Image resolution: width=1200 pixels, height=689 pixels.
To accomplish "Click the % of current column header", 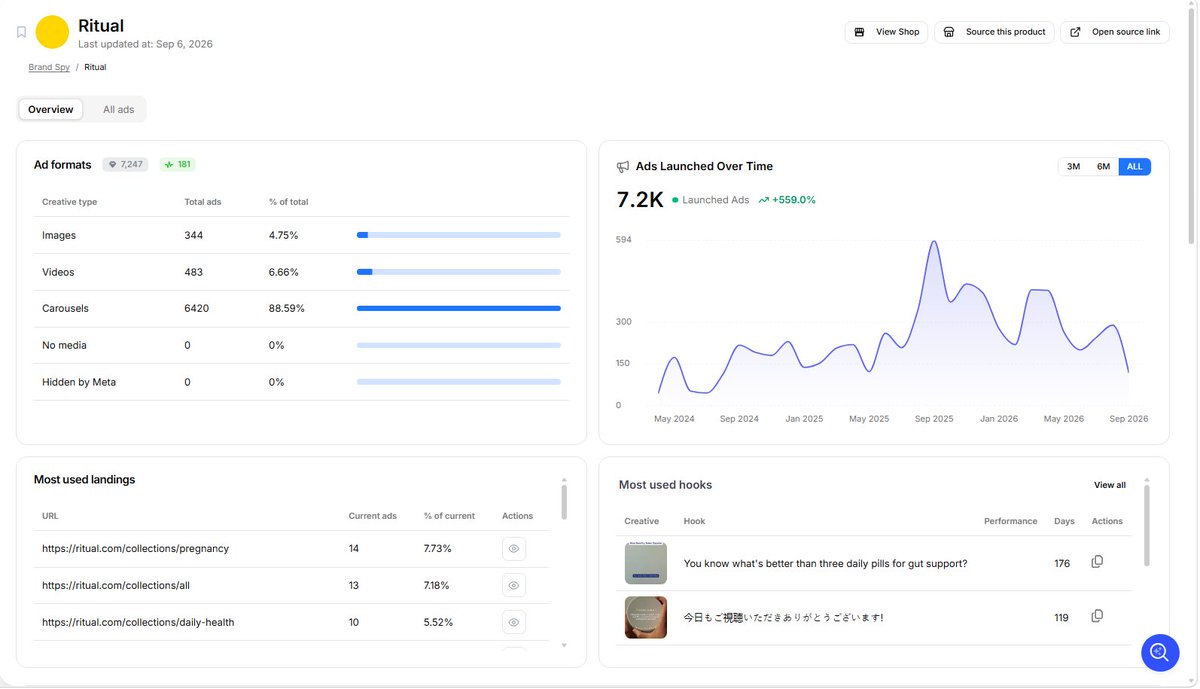I will pyautogui.click(x=449, y=516).
